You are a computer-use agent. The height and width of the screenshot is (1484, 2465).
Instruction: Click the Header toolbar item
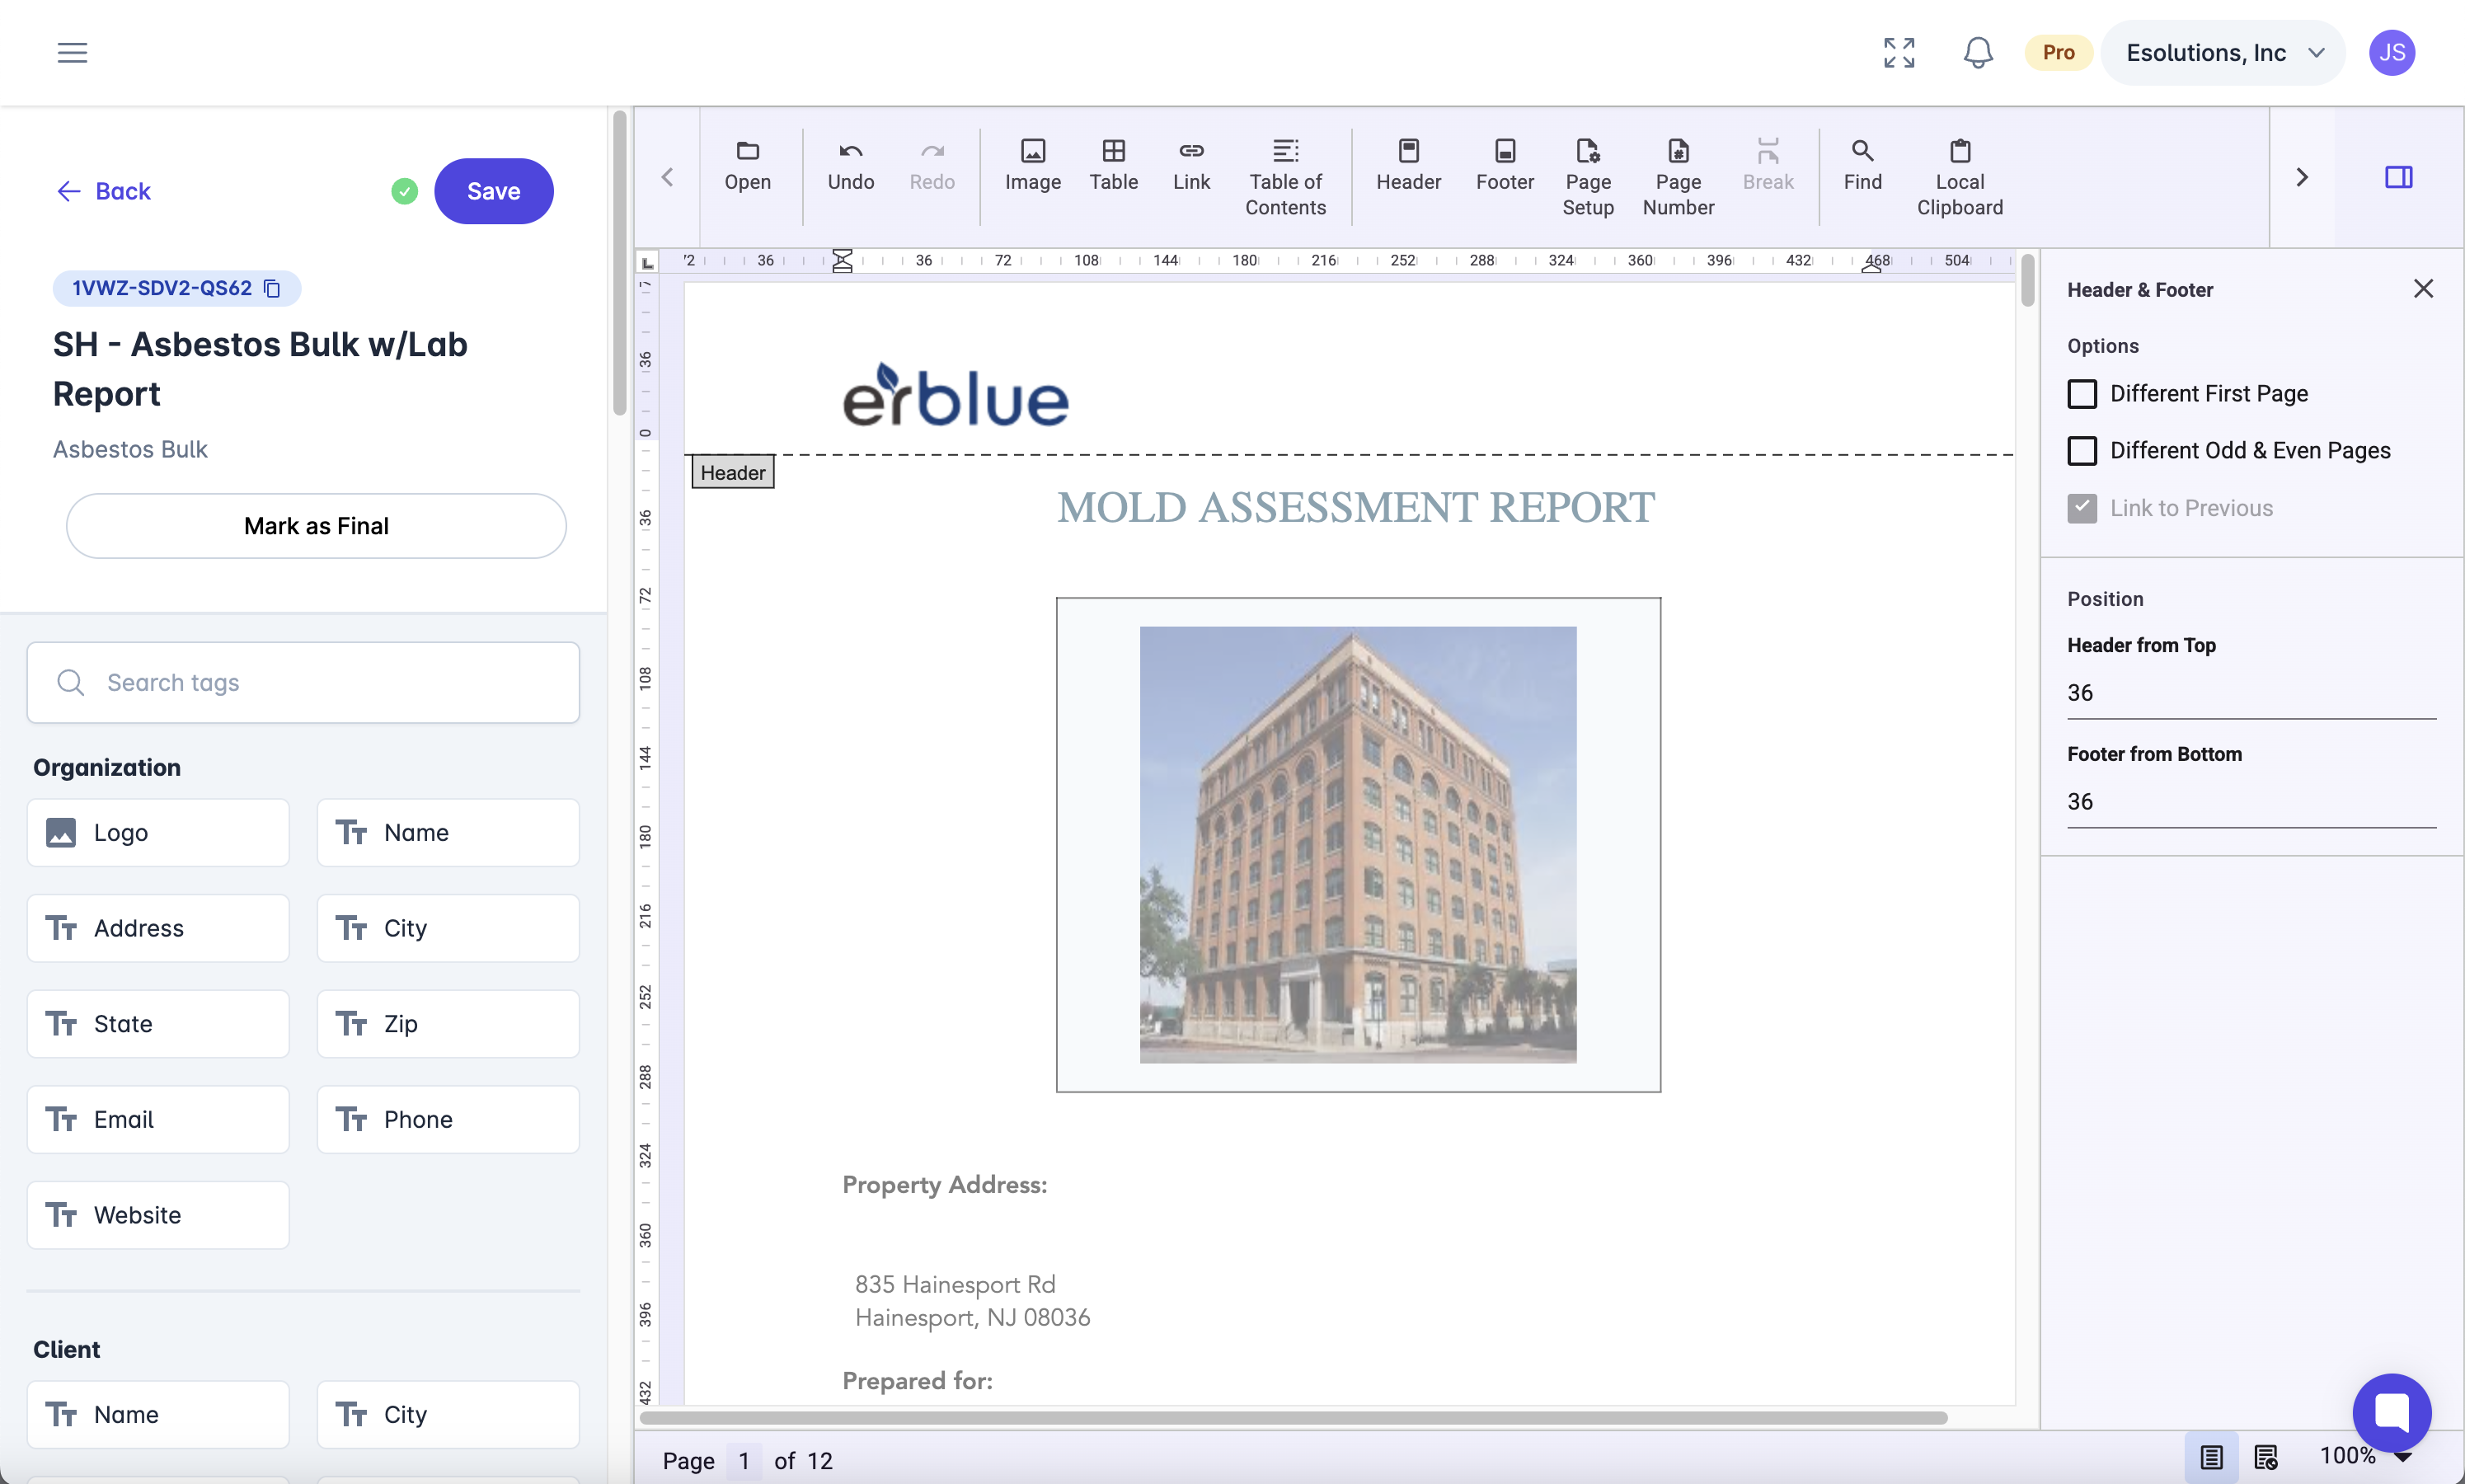(x=1407, y=164)
